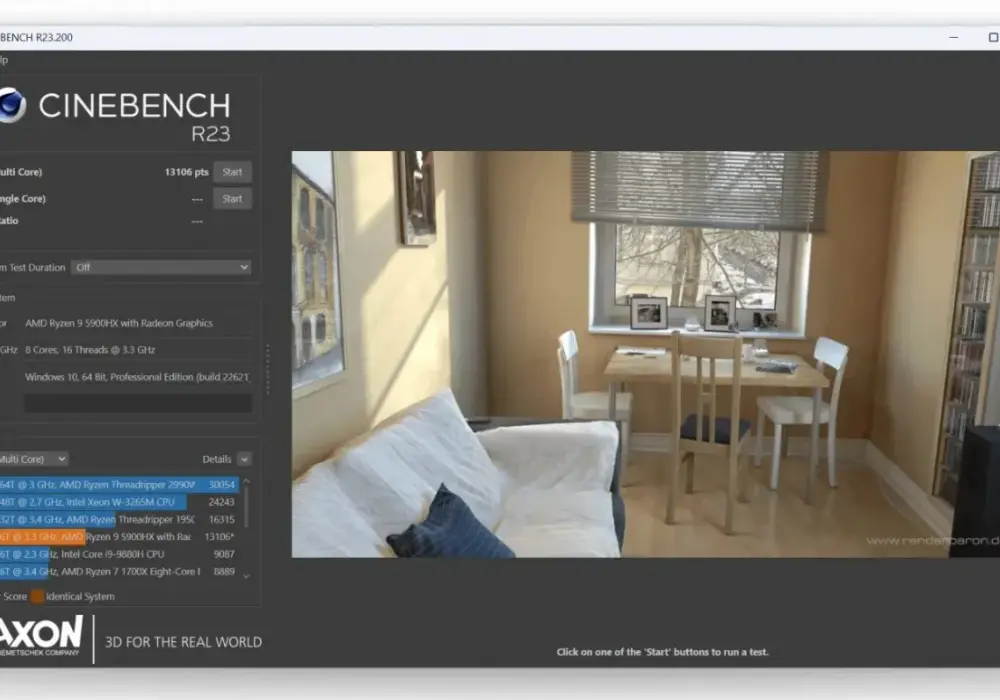Screen dimensions: 1000x700
Task: Select the Intel Xeon W-3265M ranking entry
Action: (x=119, y=502)
